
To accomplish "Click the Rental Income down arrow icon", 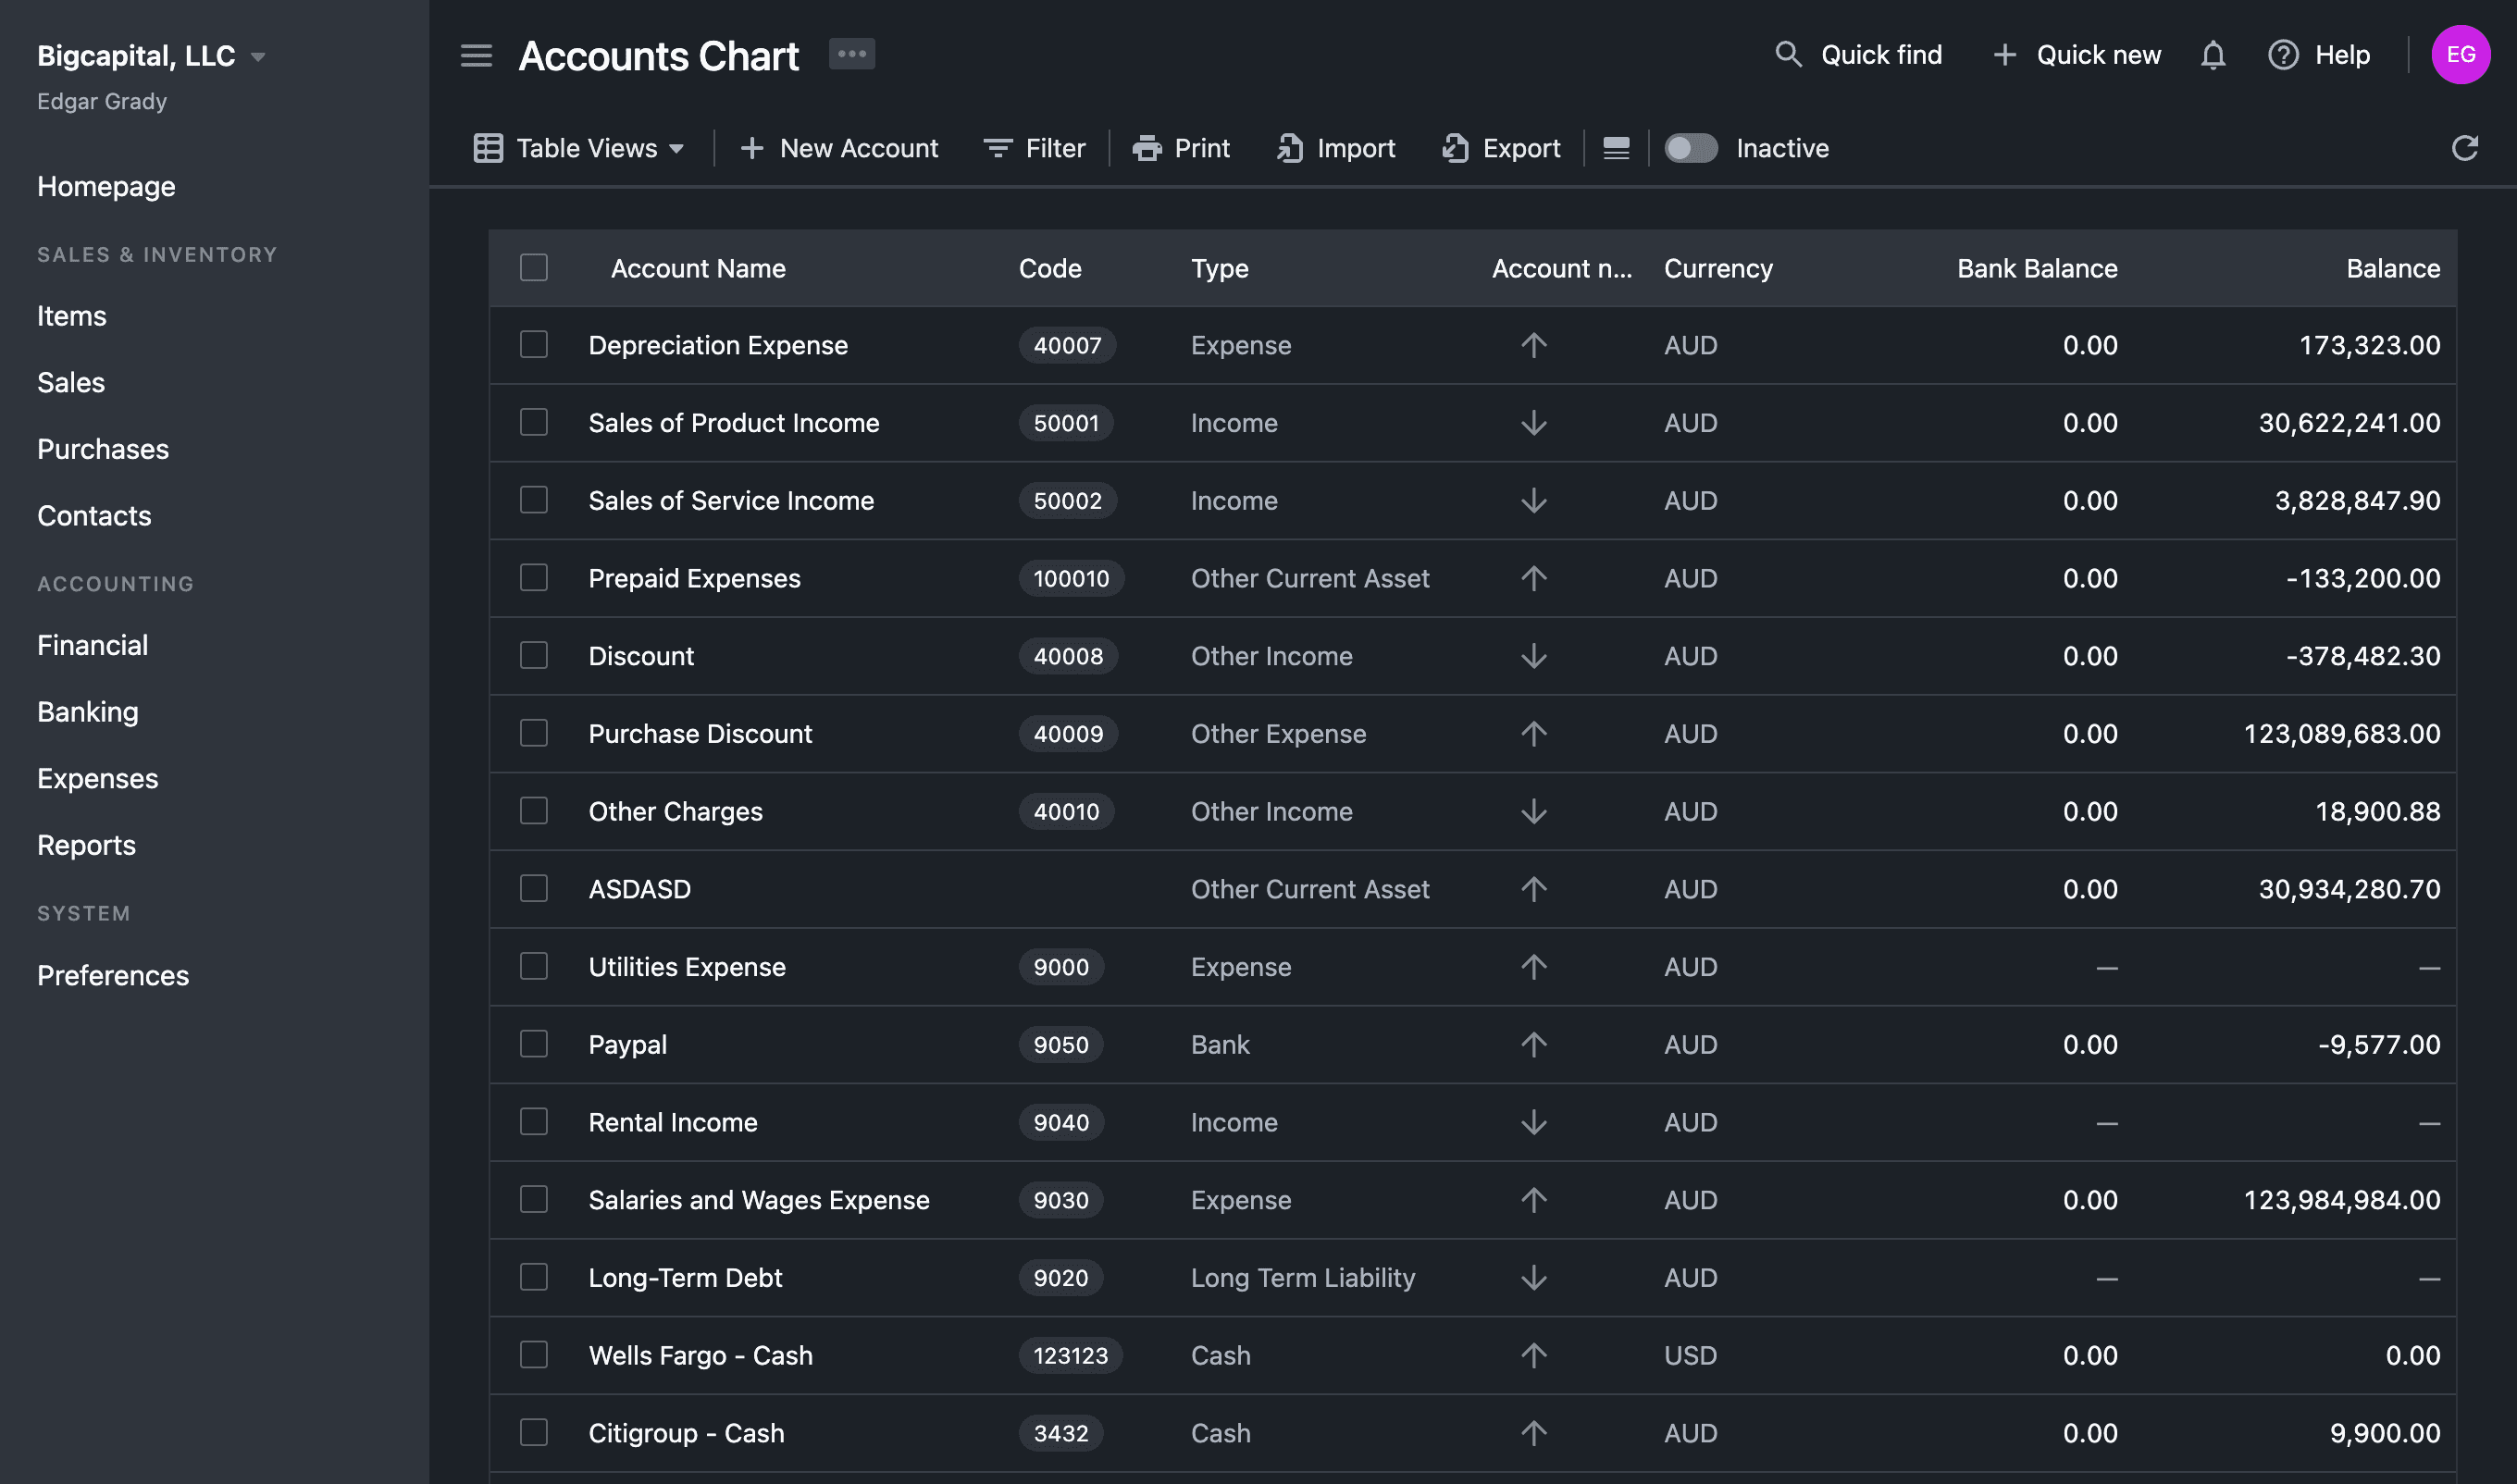I will (x=1534, y=1122).
